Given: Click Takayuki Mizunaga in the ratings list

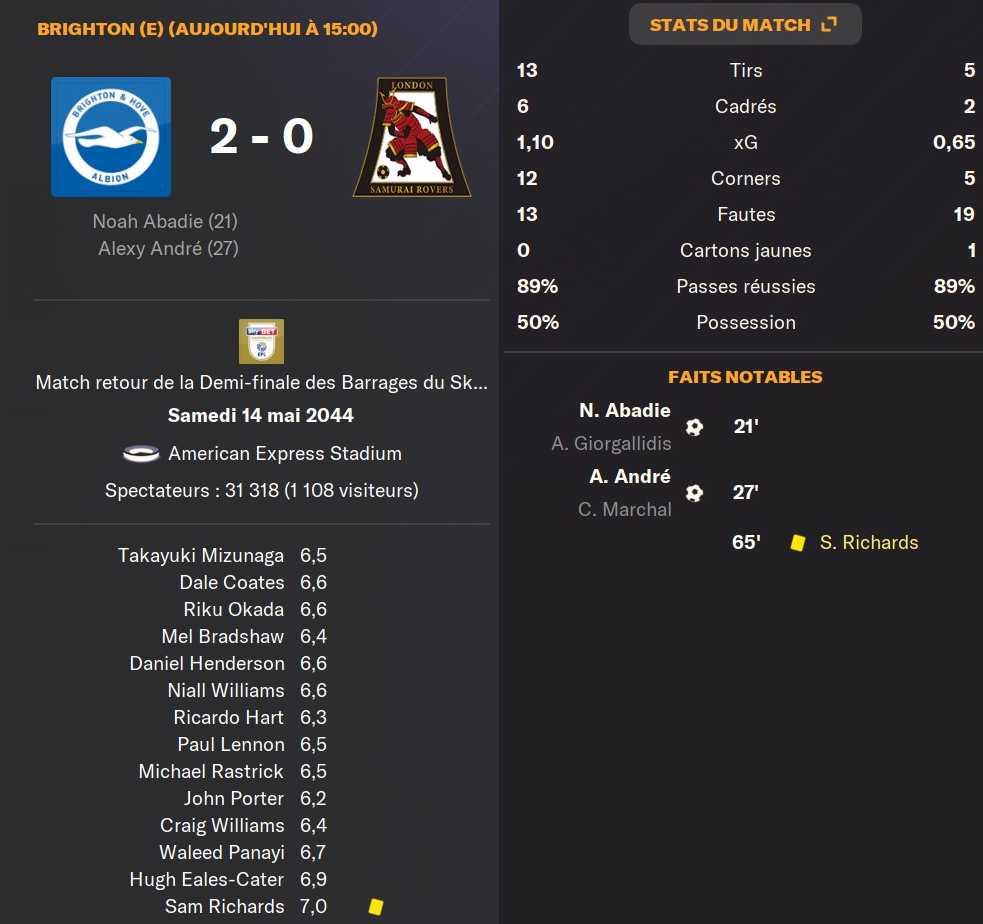Looking at the screenshot, I should tap(201, 556).
